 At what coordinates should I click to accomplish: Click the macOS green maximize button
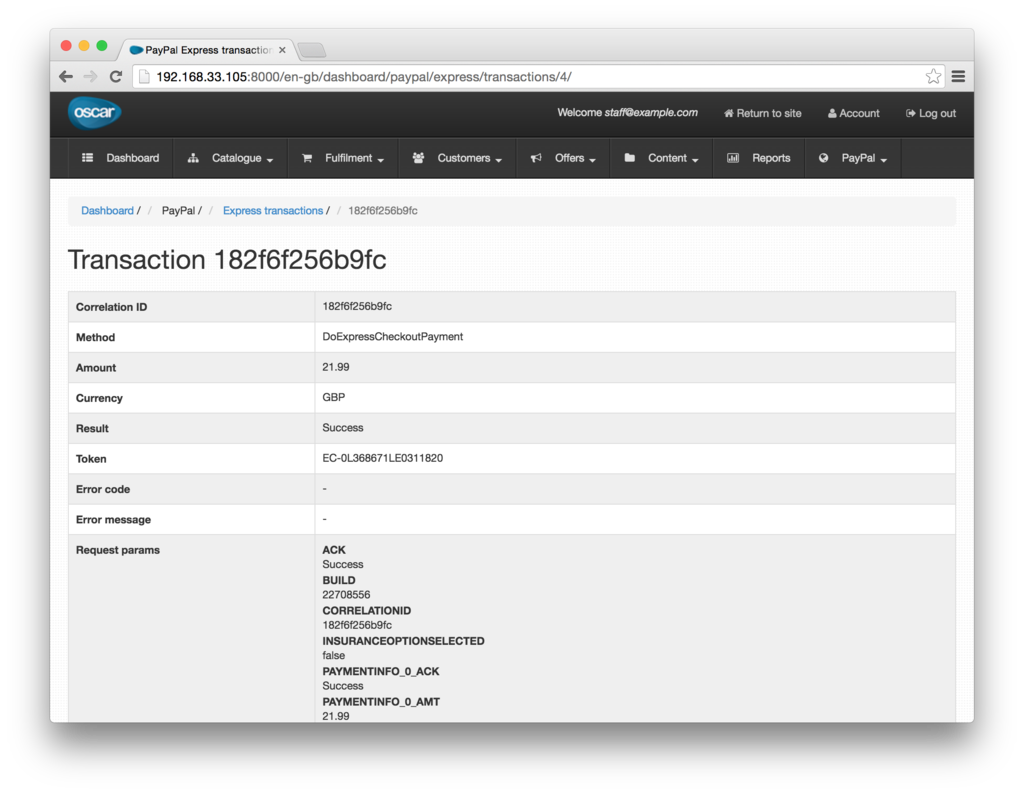pyautogui.click(x=102, y=46)
